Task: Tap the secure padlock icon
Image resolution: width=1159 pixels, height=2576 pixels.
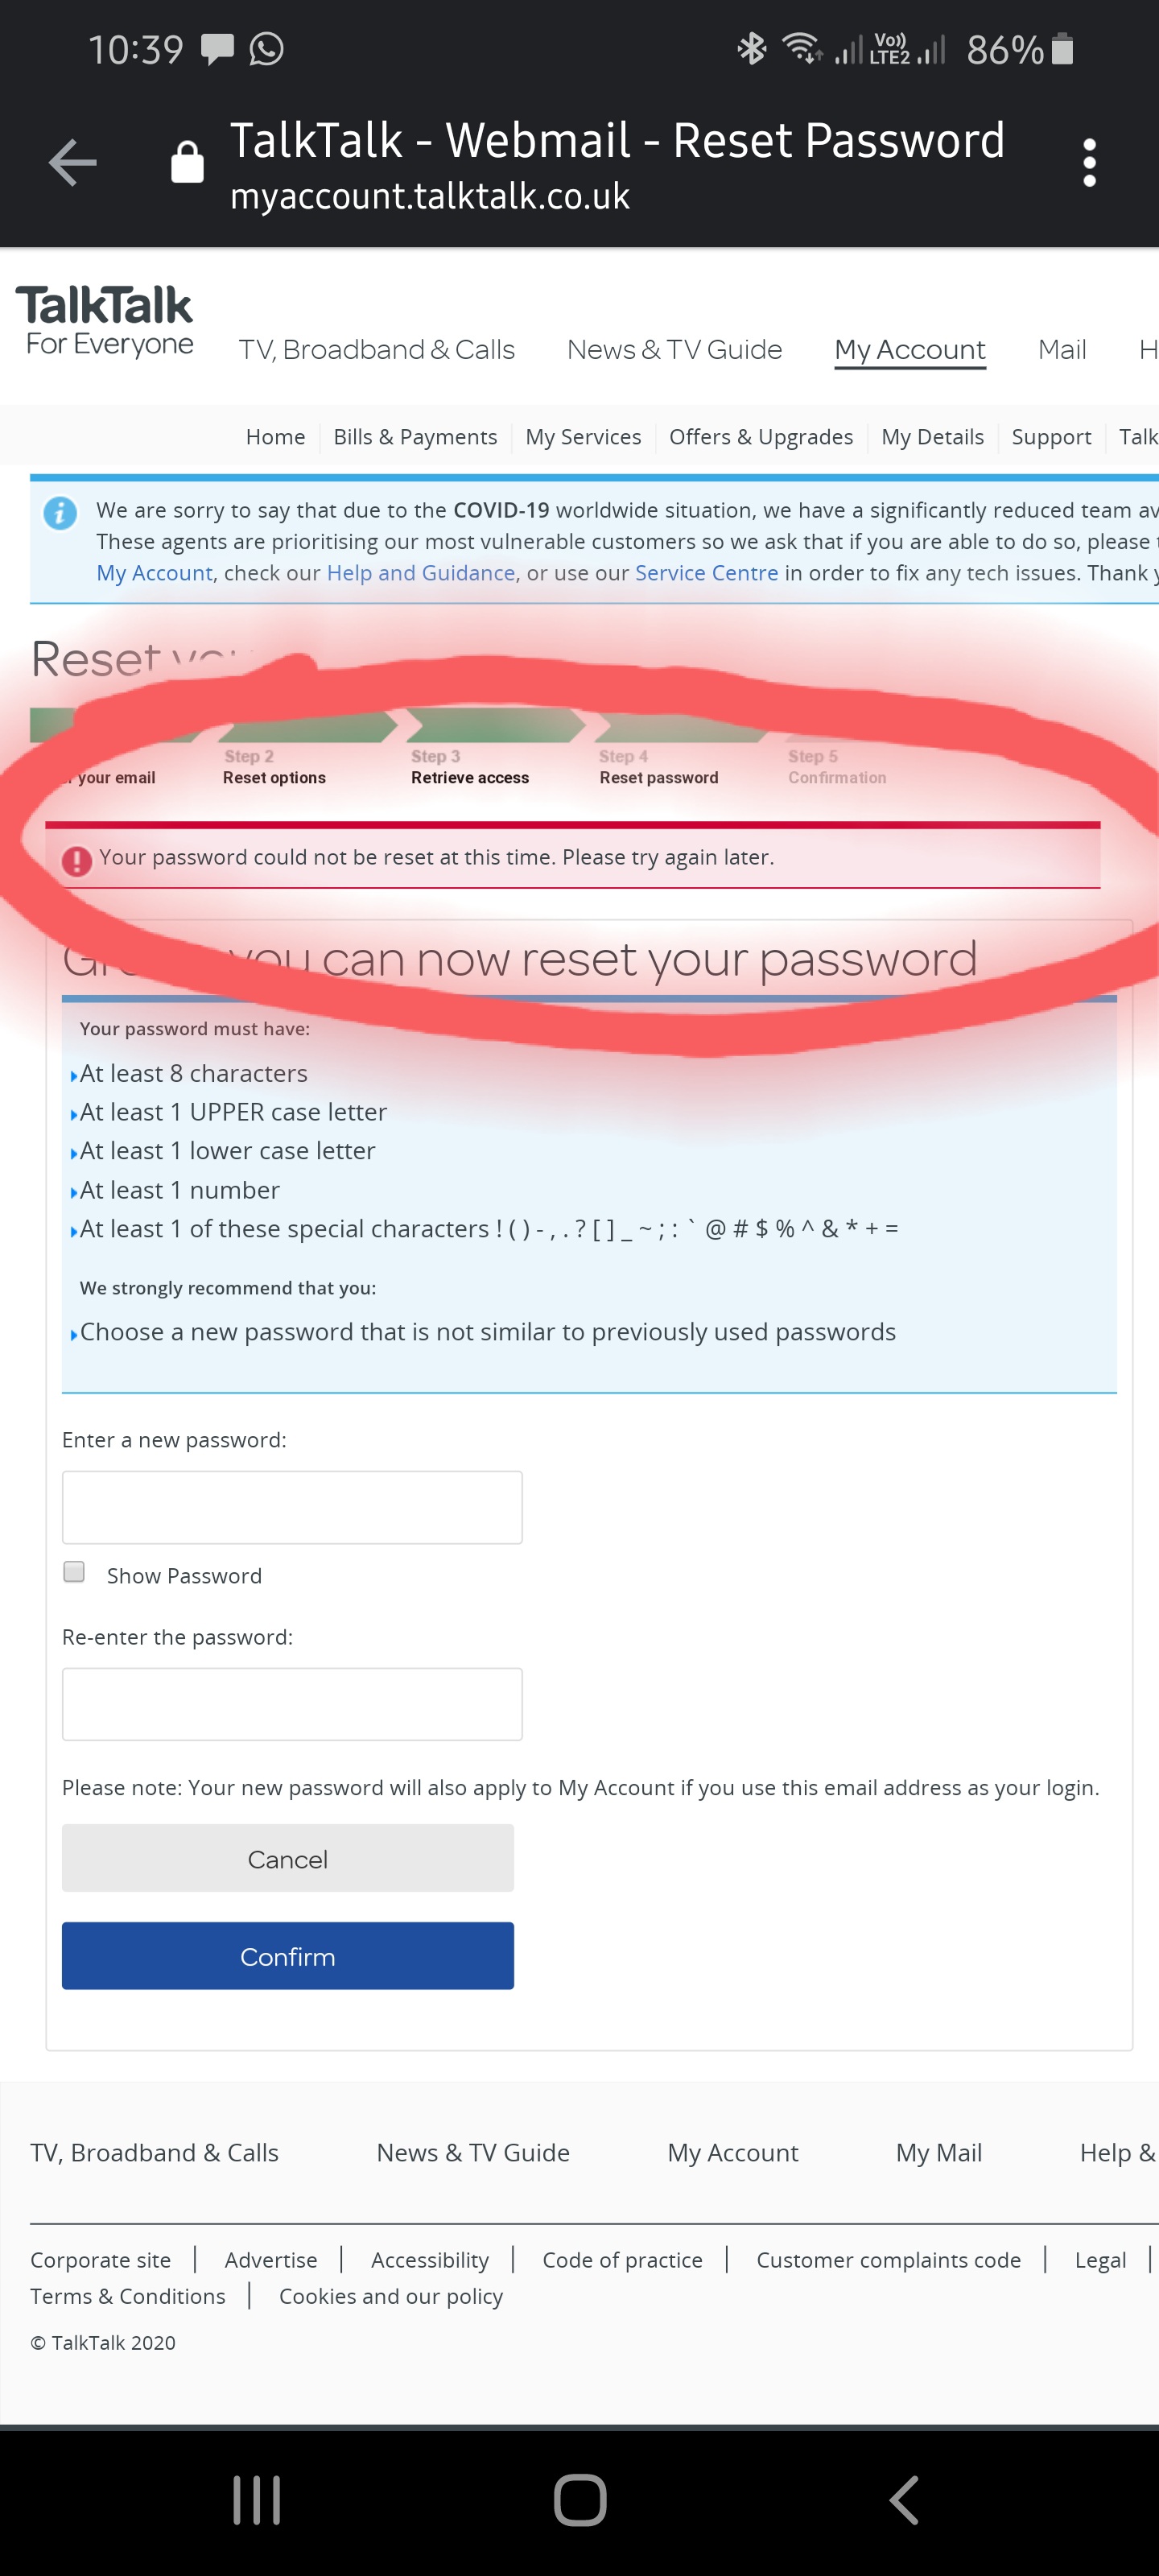Action: pyautogui.click(x=187, y=162)
